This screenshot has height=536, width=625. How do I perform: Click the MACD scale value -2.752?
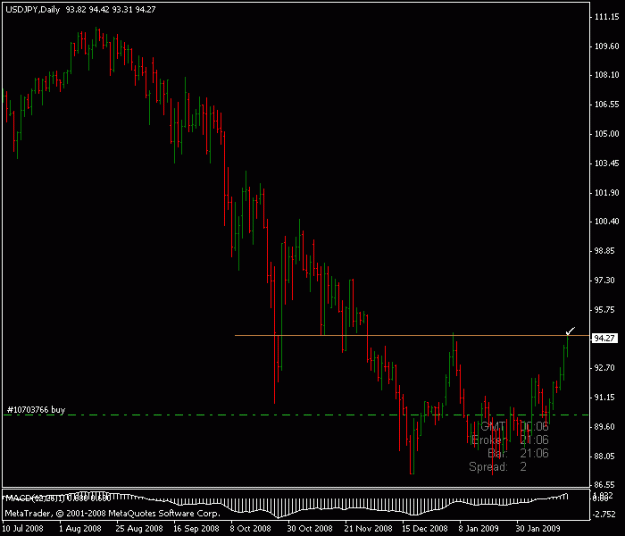pyautogui.click(x=605, y=514)
